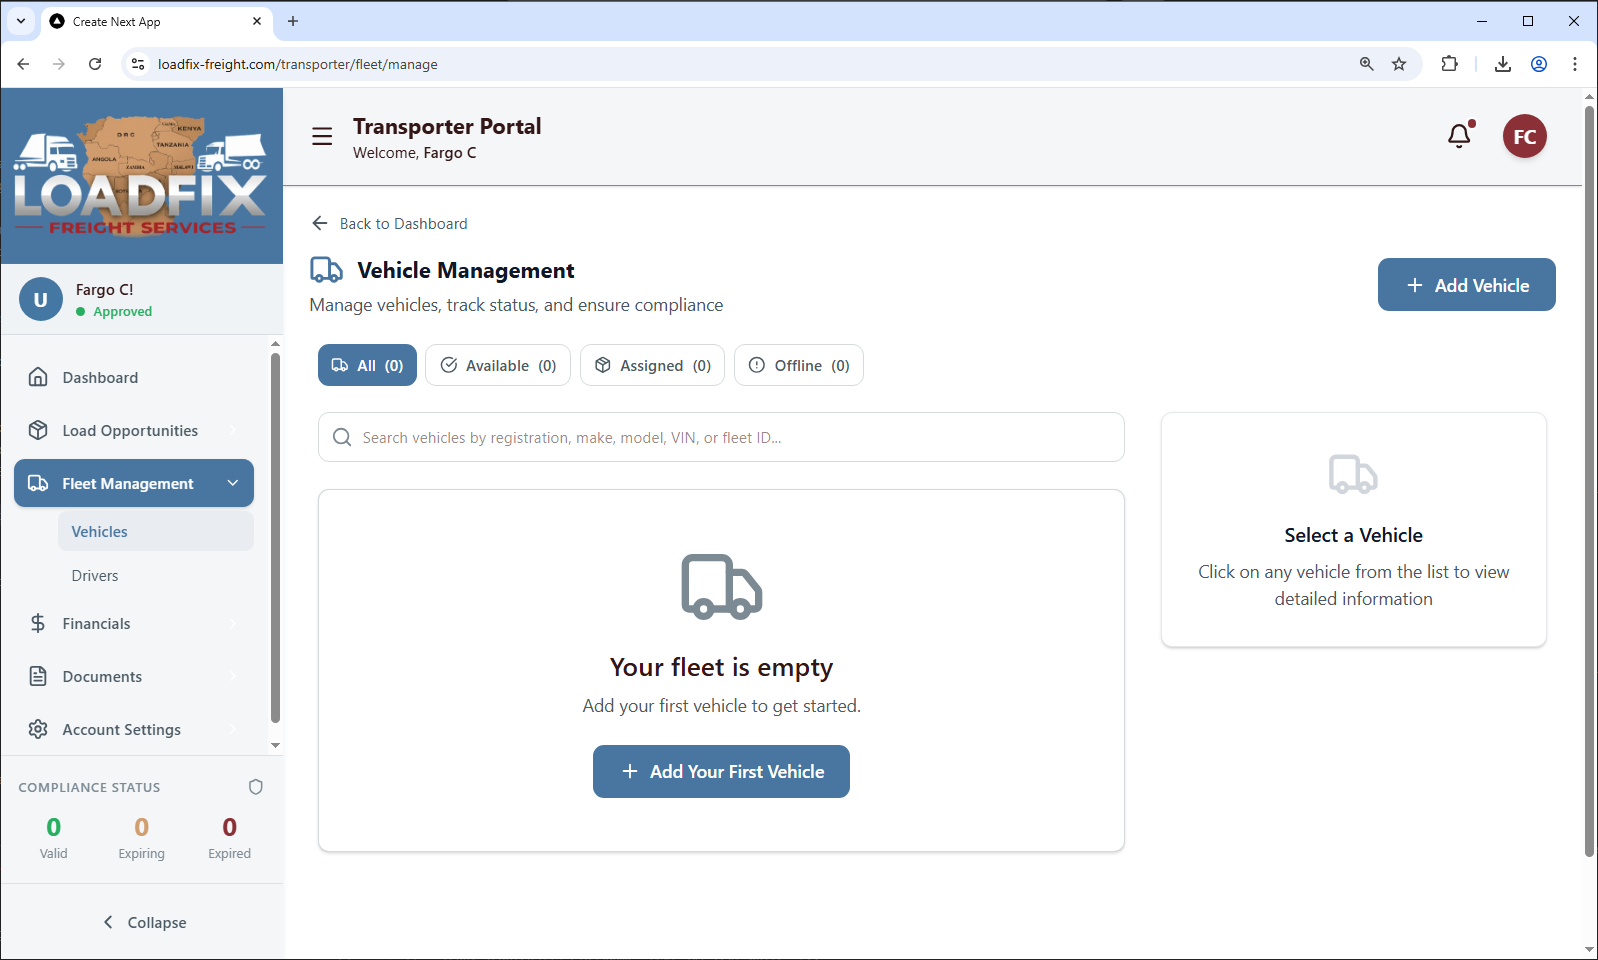Go to Dashboard in sidebar
The image size is (1598, 960).
click(100, 378)
